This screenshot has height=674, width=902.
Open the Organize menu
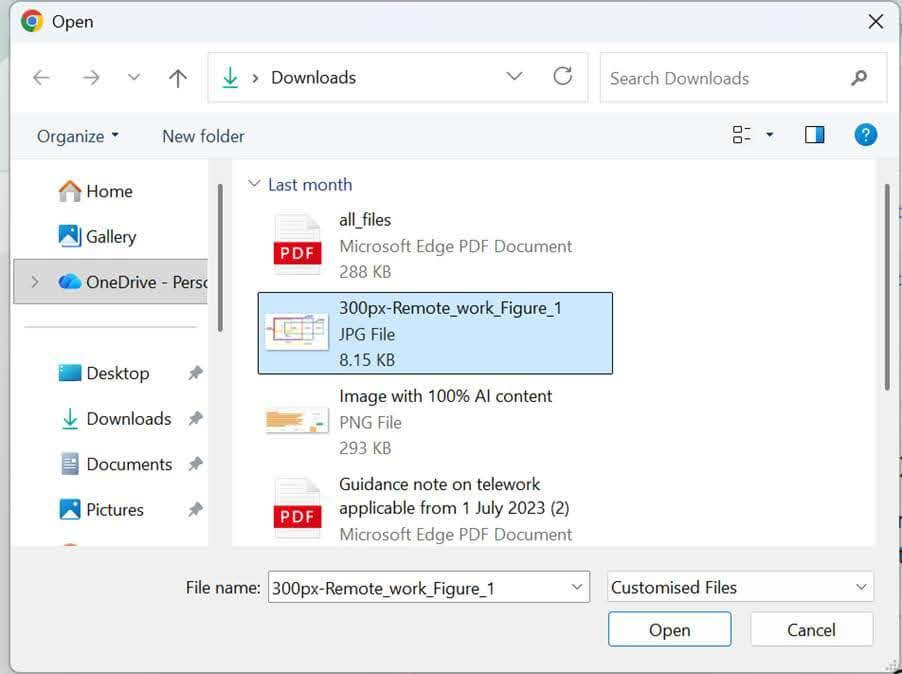(77, 136)
